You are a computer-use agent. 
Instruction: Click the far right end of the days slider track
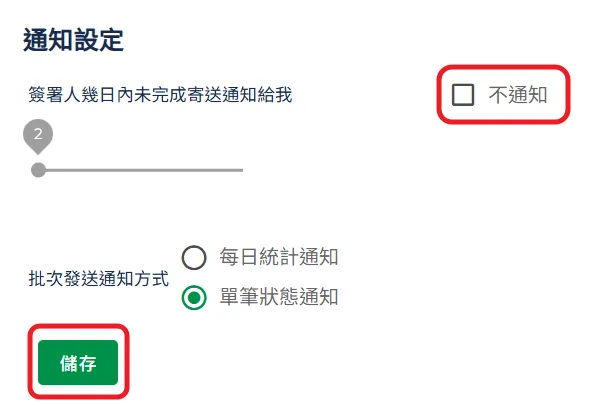click(241, 170)
